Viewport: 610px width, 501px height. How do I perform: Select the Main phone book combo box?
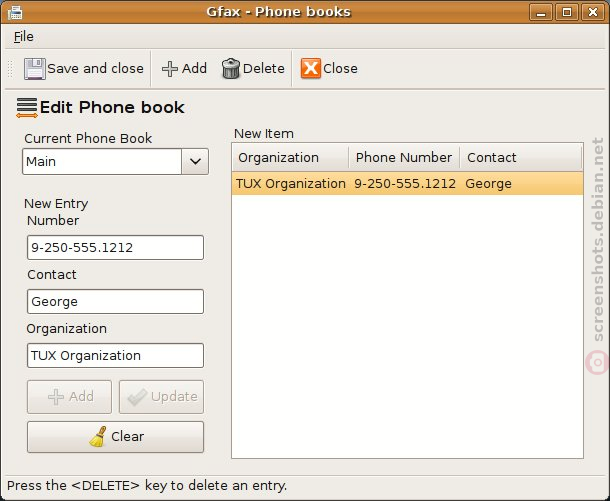point(115,161)
